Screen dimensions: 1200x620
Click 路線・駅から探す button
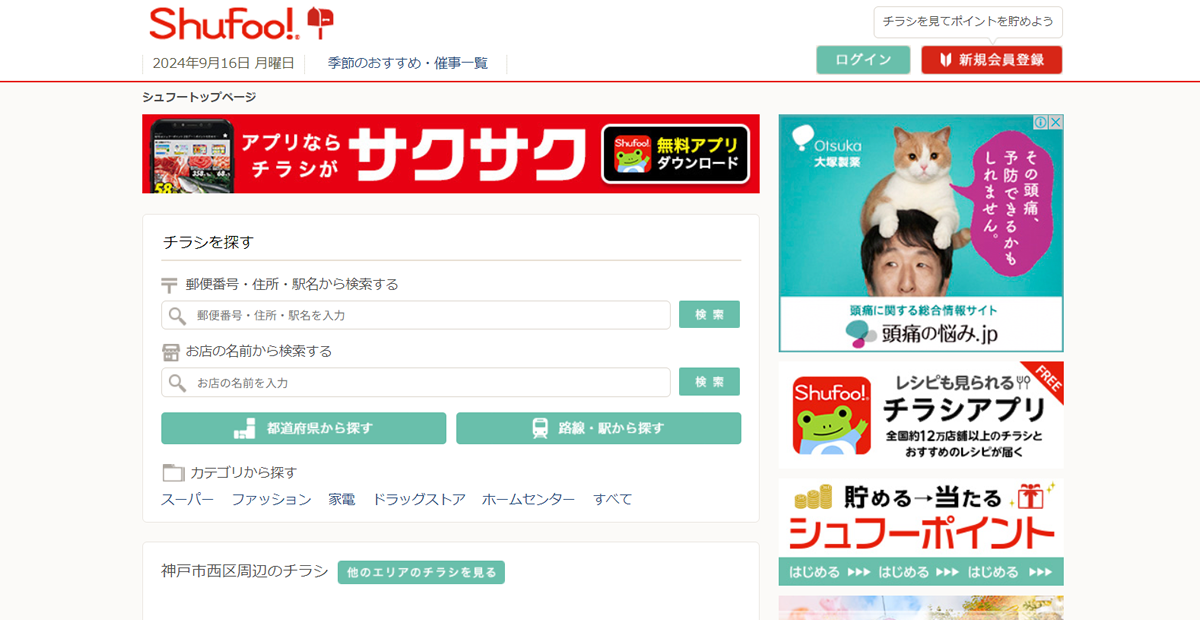click(598, 428)
